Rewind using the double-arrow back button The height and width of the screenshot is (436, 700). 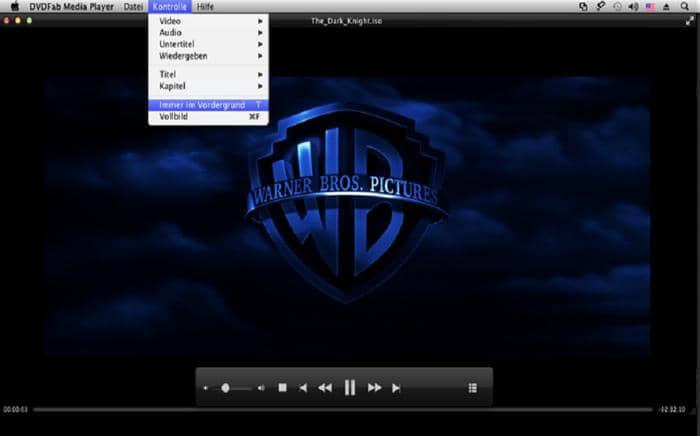(325, 388)
